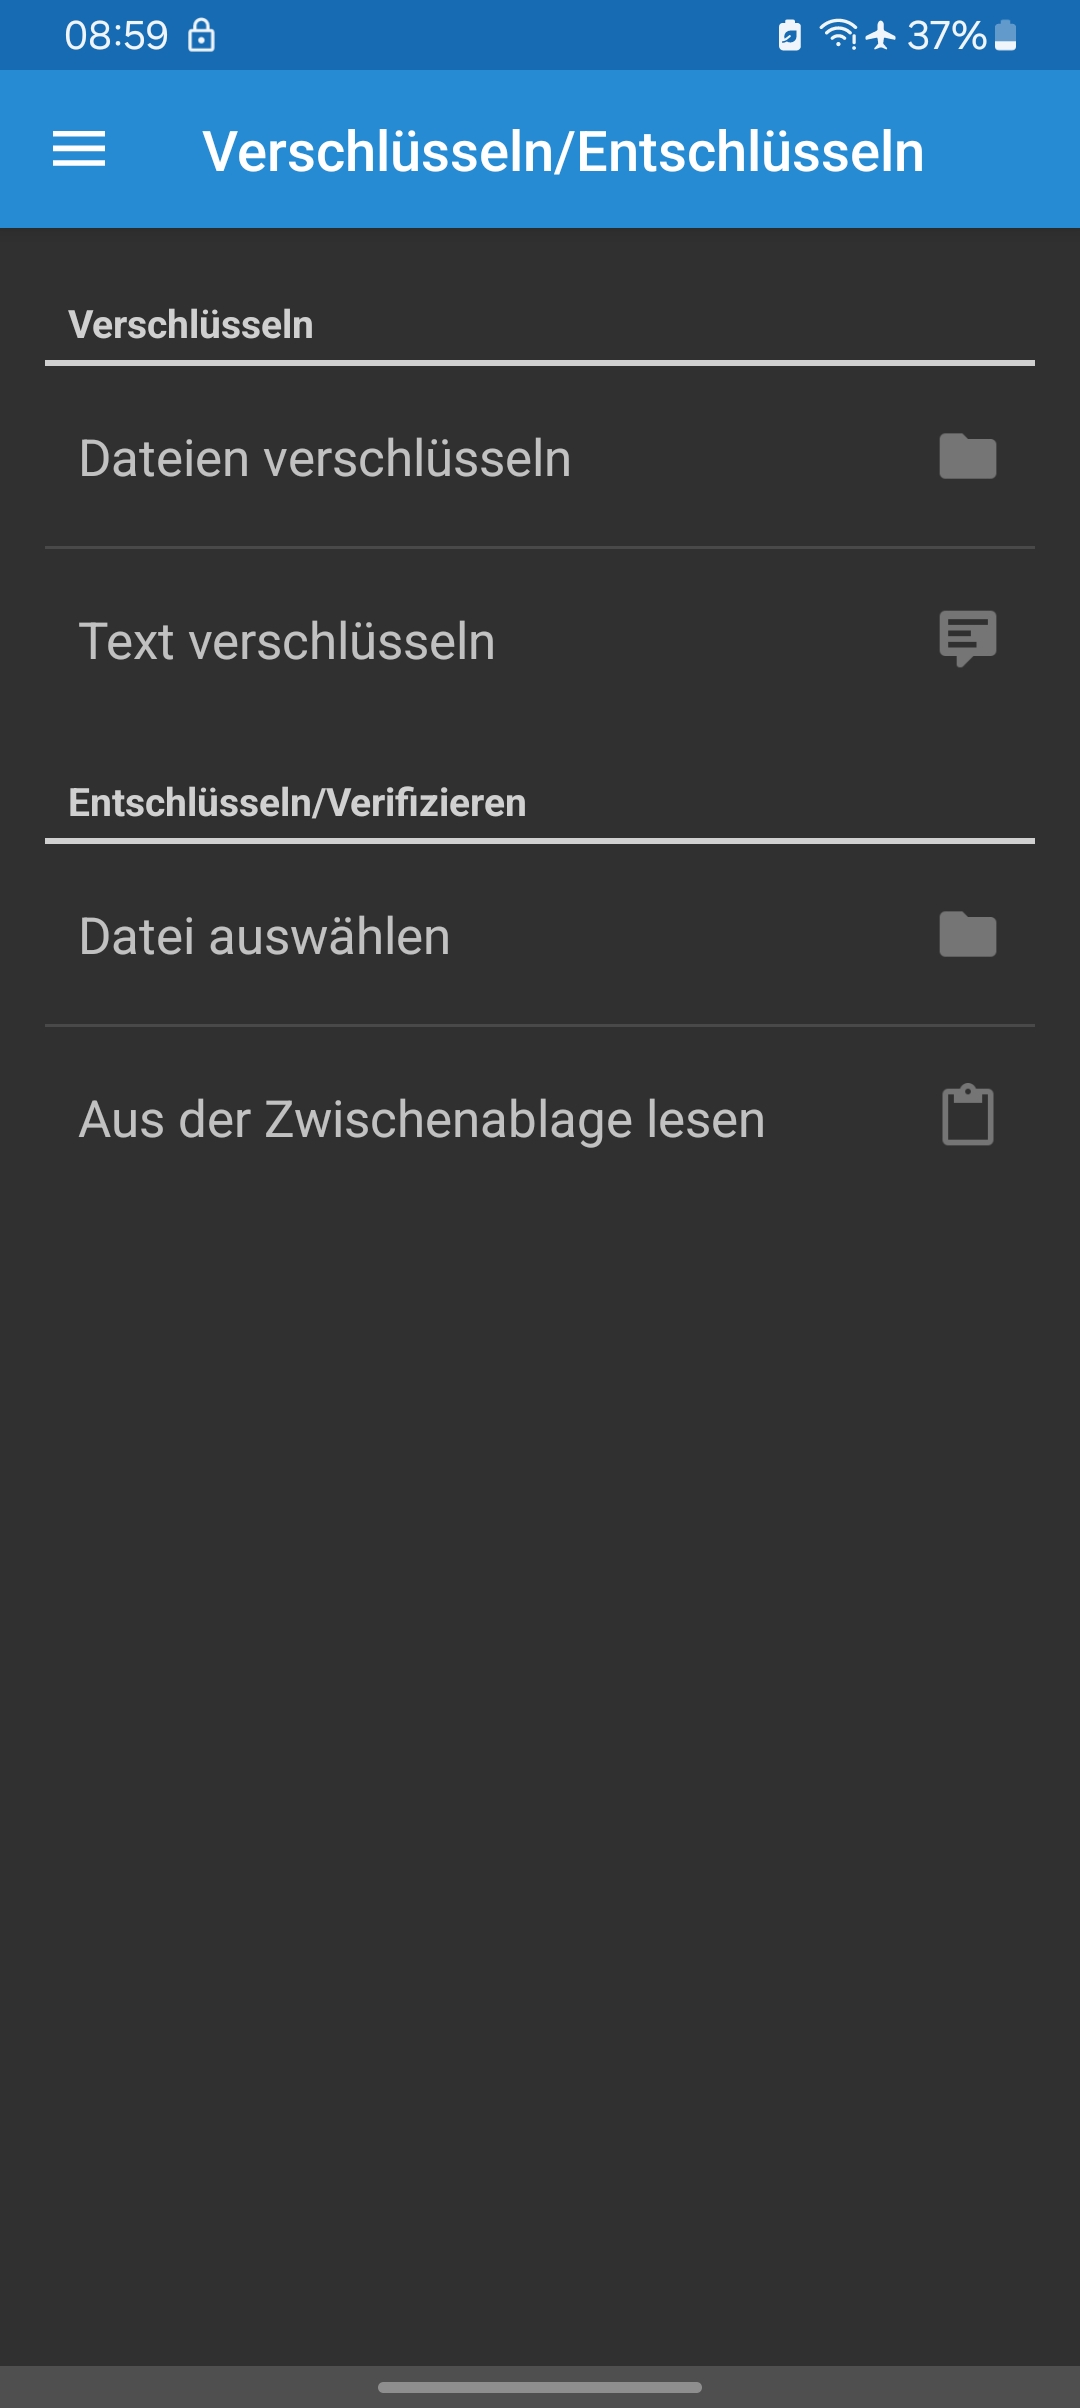Select Text verschlüsseln

point(540,640)
